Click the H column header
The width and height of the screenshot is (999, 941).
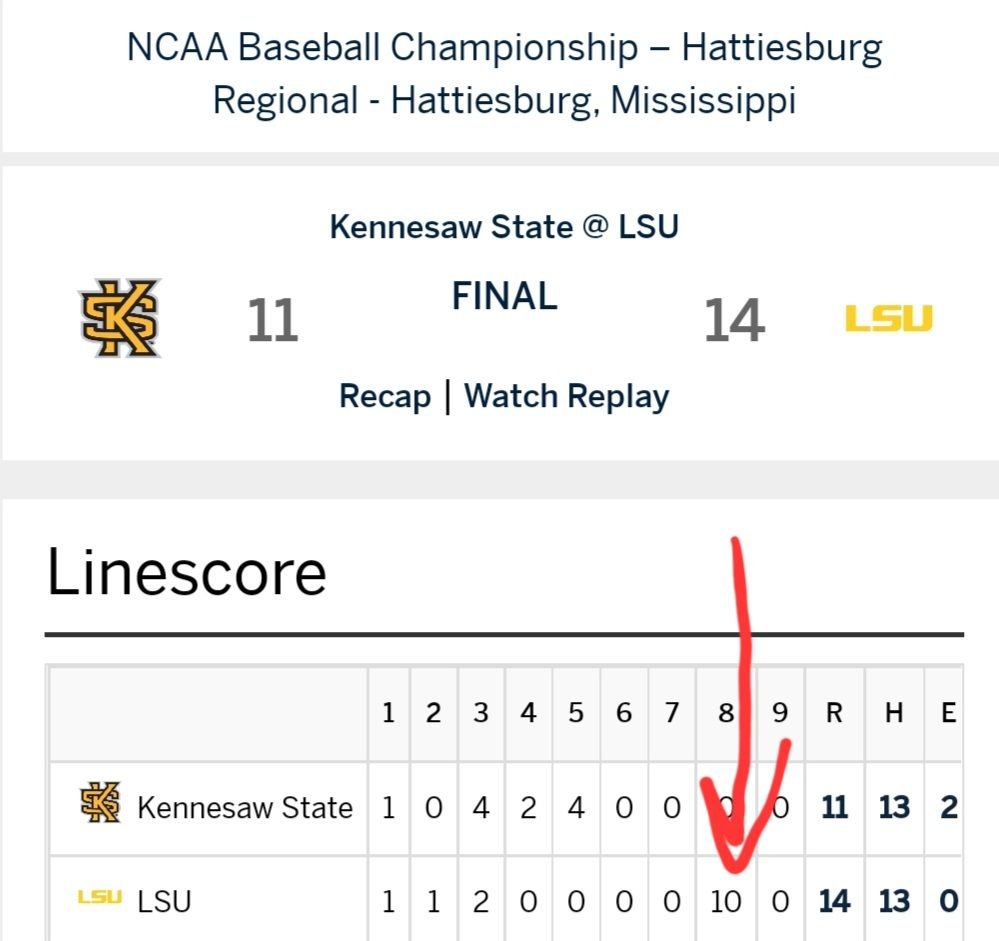click(894, 712)
